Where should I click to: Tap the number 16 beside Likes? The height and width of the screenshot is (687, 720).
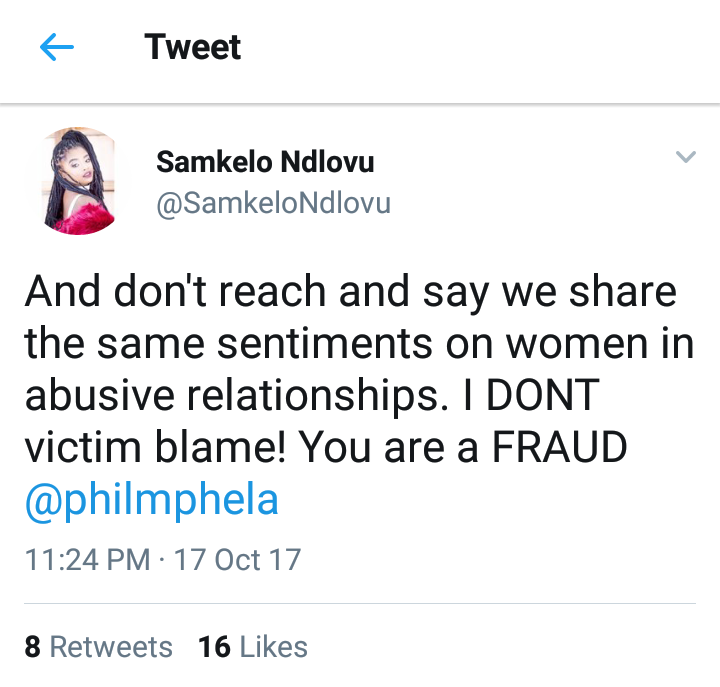click(214, 647)
